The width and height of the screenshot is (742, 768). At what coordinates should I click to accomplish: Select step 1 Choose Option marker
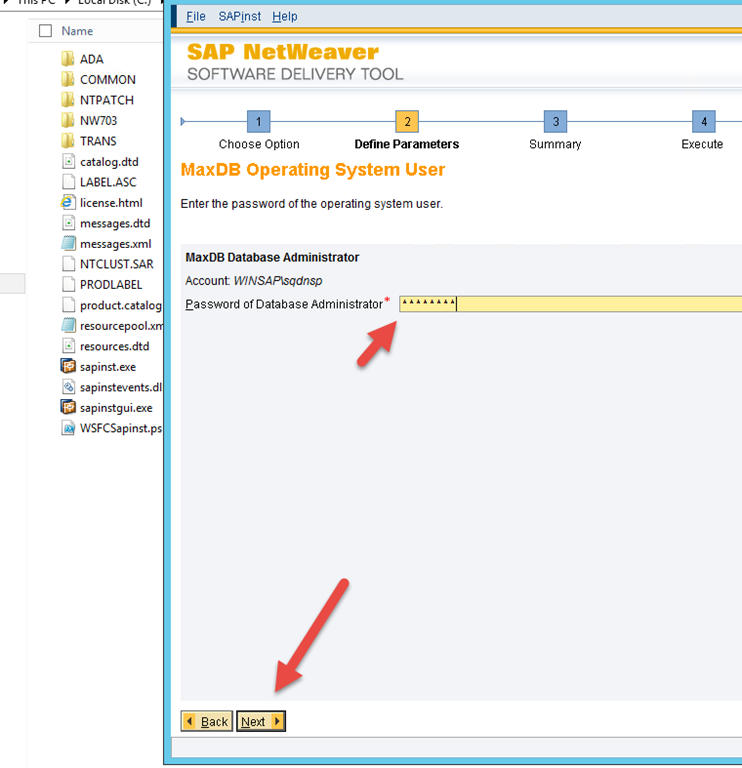[x=258, y=122]
